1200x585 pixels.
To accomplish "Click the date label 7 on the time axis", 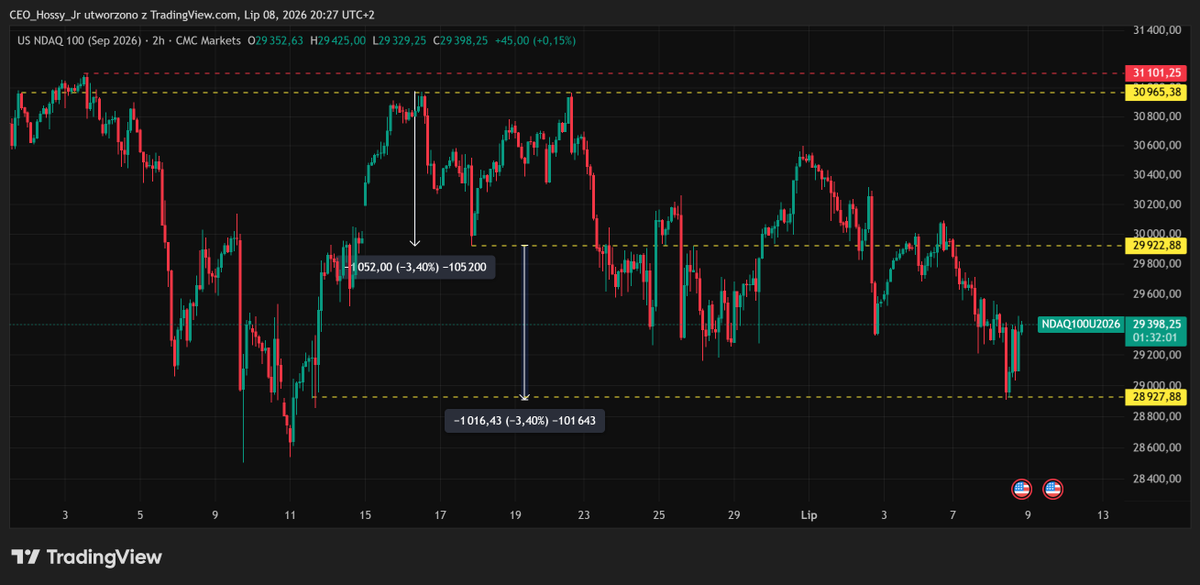I will pyautogui.click(x=953, y=516).
